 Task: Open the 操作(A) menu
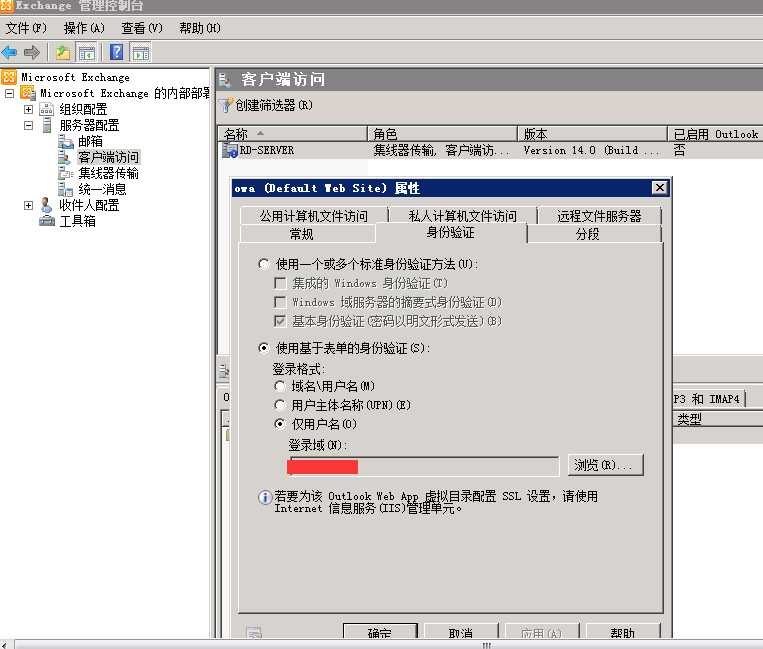[x=84, y=28]
